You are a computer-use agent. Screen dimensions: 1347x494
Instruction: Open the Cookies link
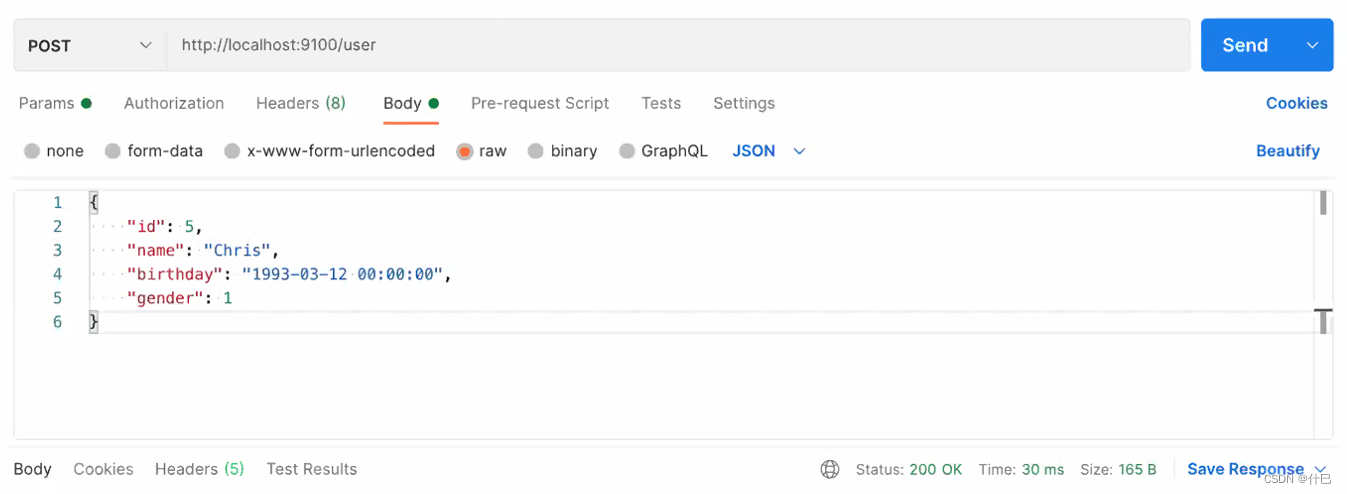click(1297, 103)
